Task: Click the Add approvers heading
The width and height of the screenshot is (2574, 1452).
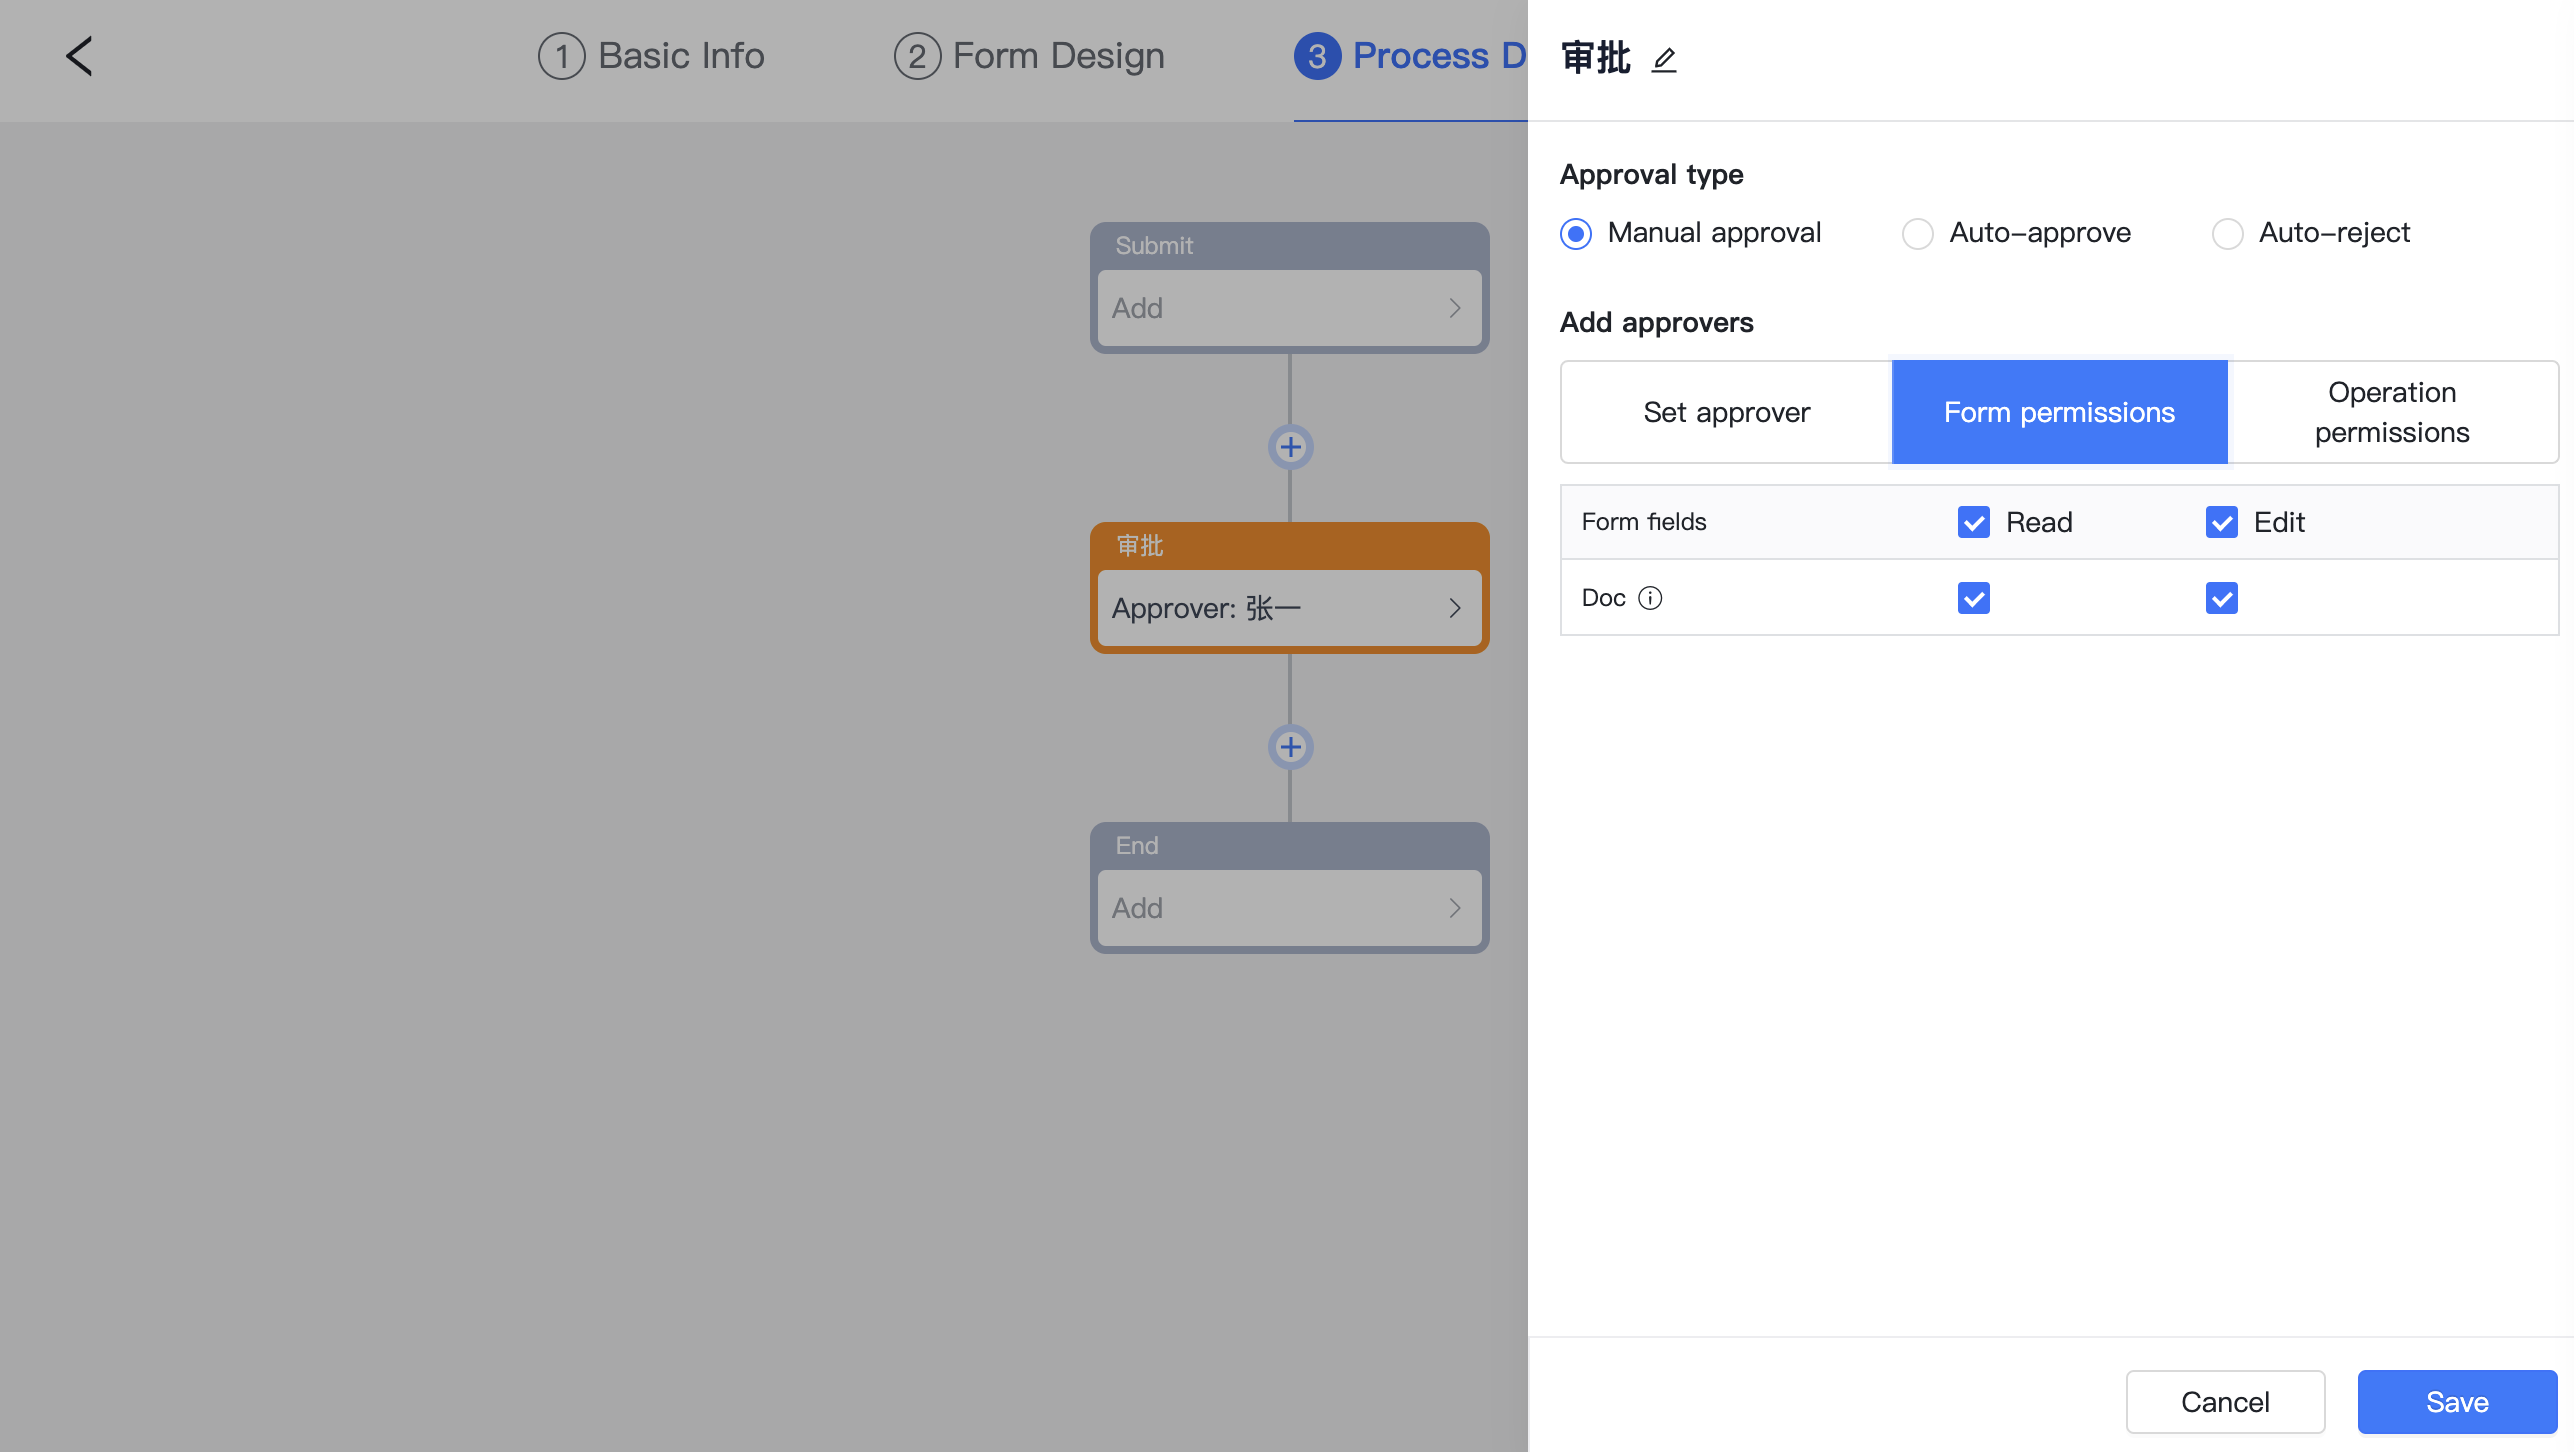Action: pos(1656,323)
